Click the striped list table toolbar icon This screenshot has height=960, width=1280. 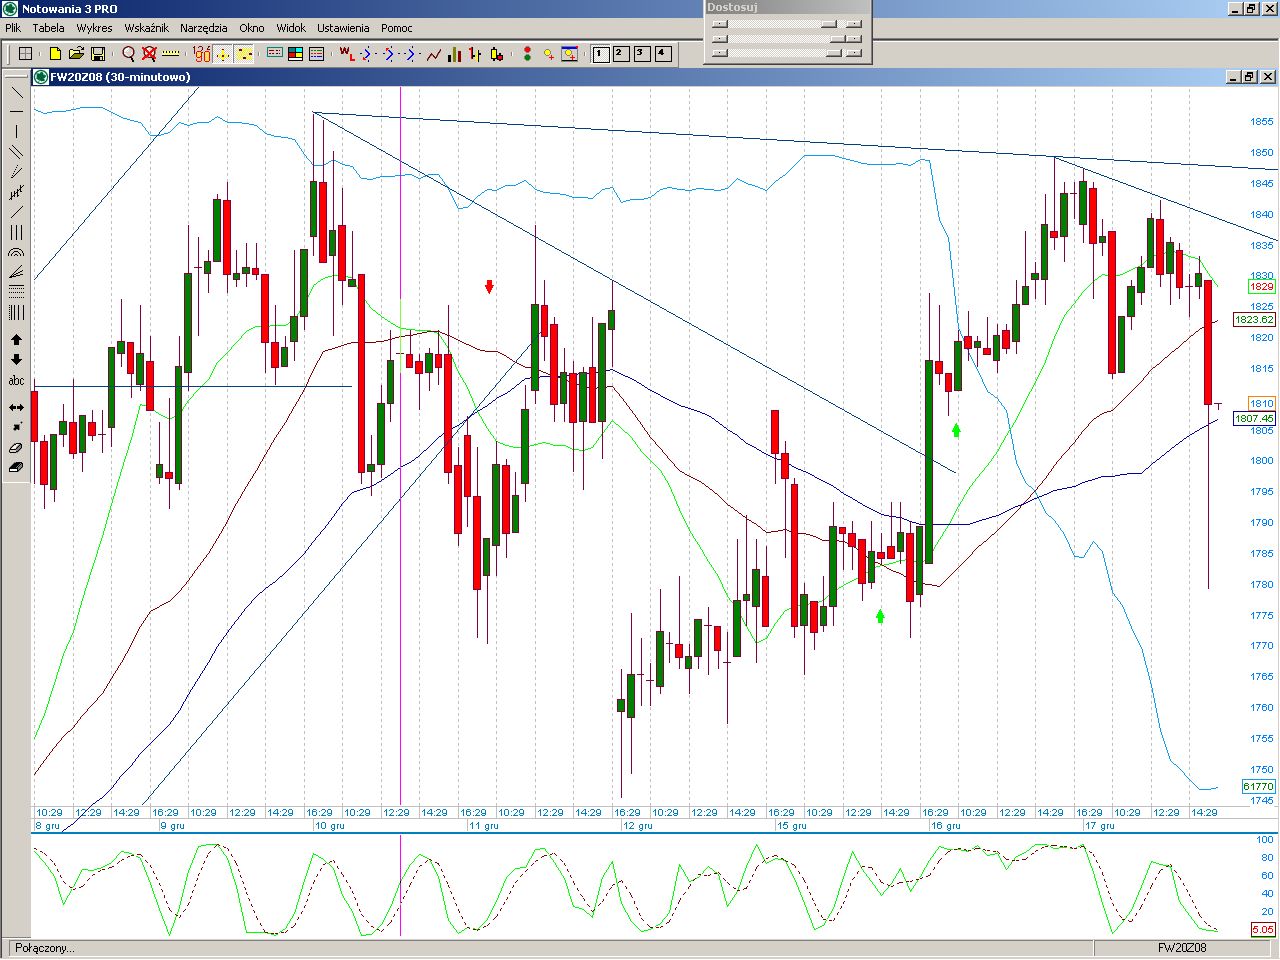pos(316,54)
